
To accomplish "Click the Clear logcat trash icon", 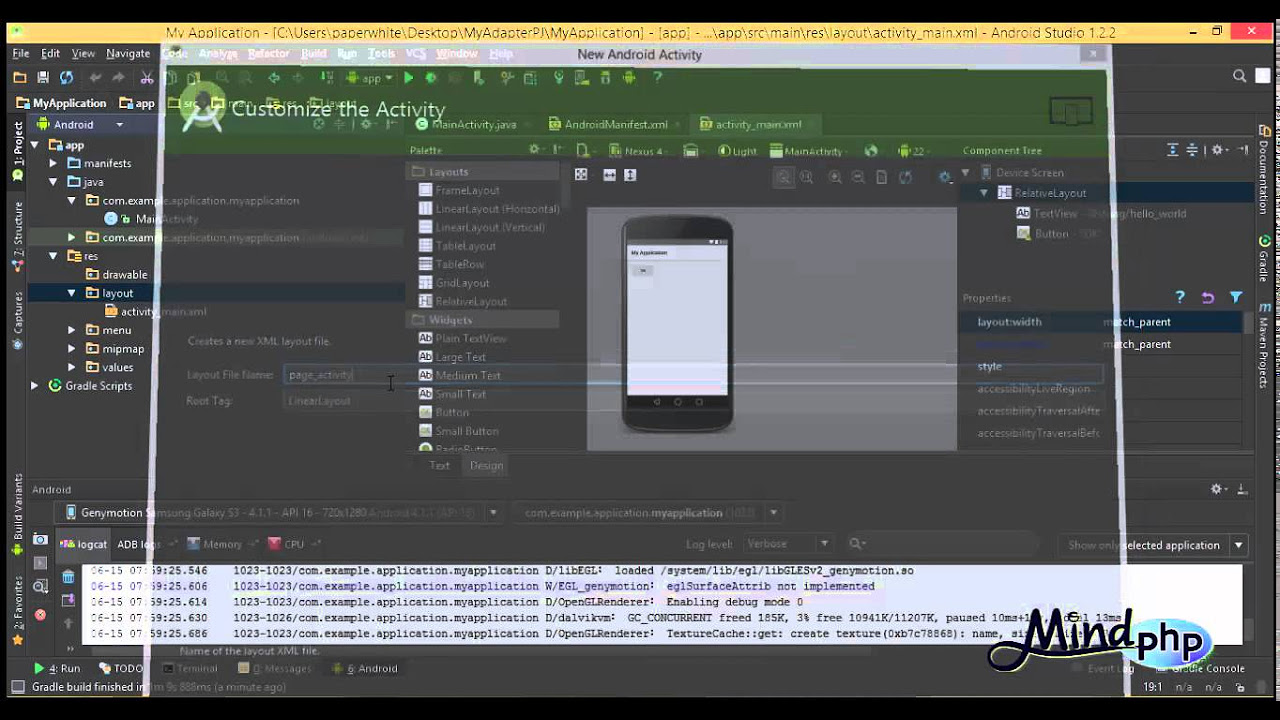I will (68, 577).
